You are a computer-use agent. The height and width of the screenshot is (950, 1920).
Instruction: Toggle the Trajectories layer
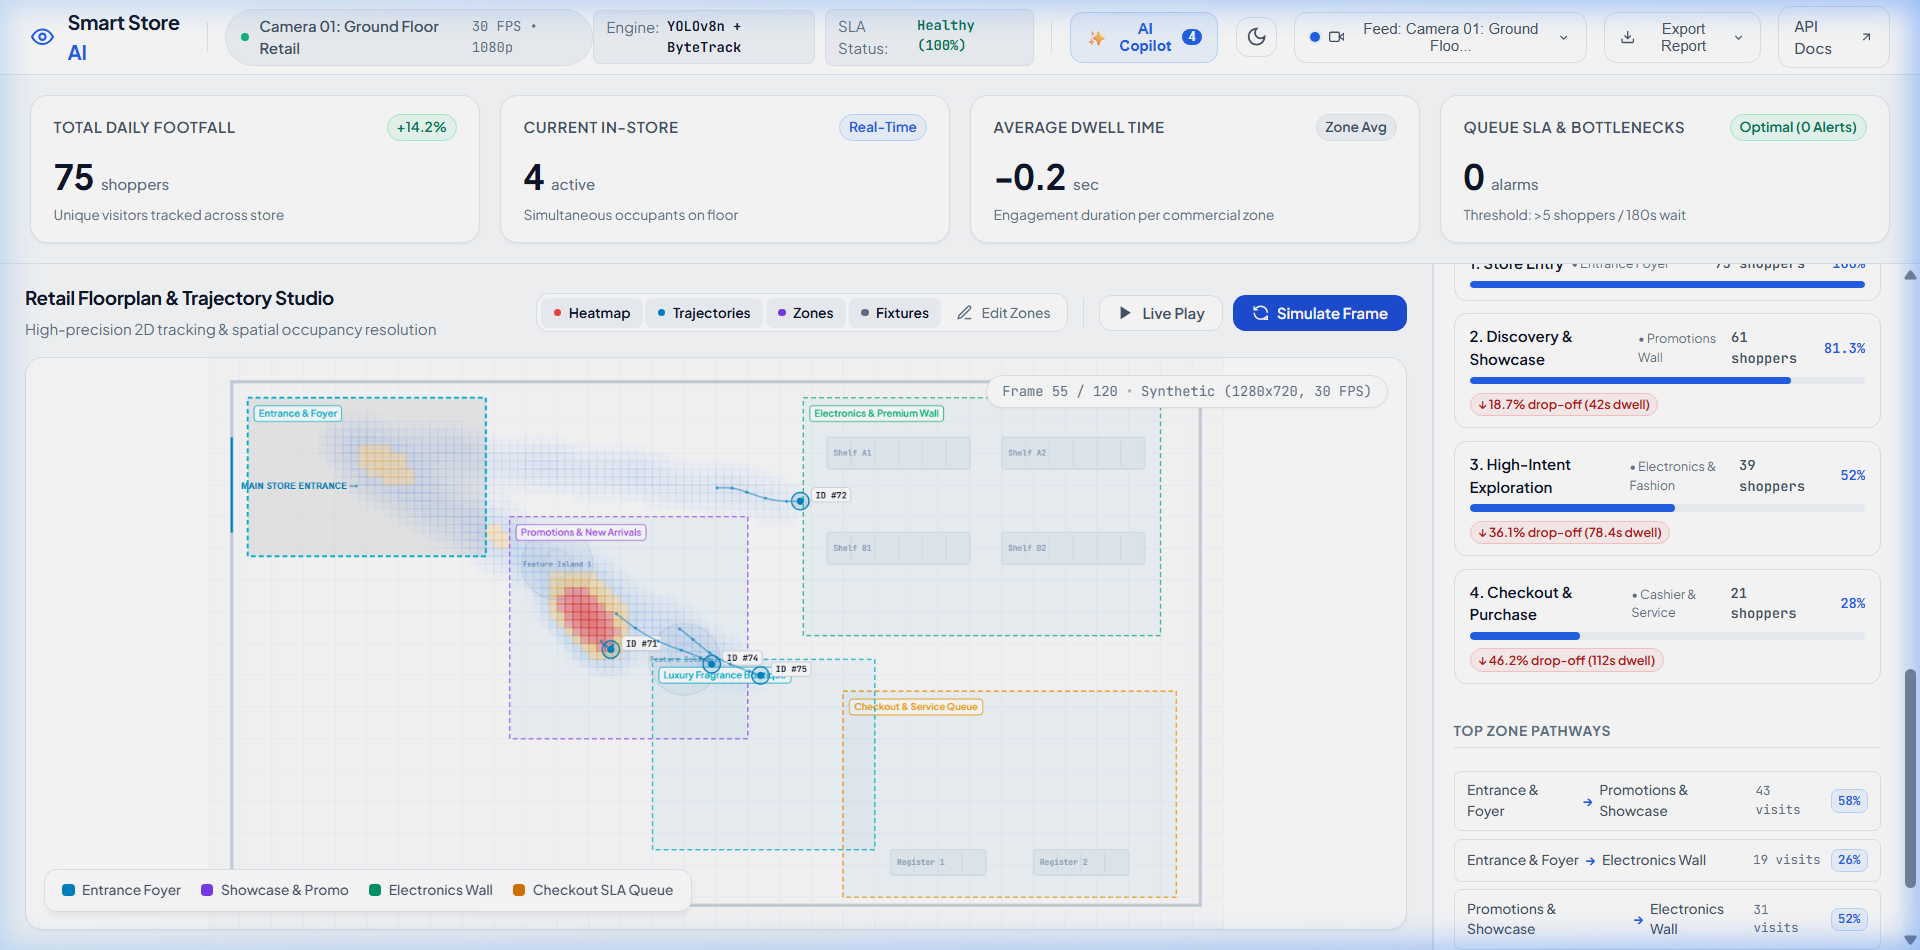703,313
